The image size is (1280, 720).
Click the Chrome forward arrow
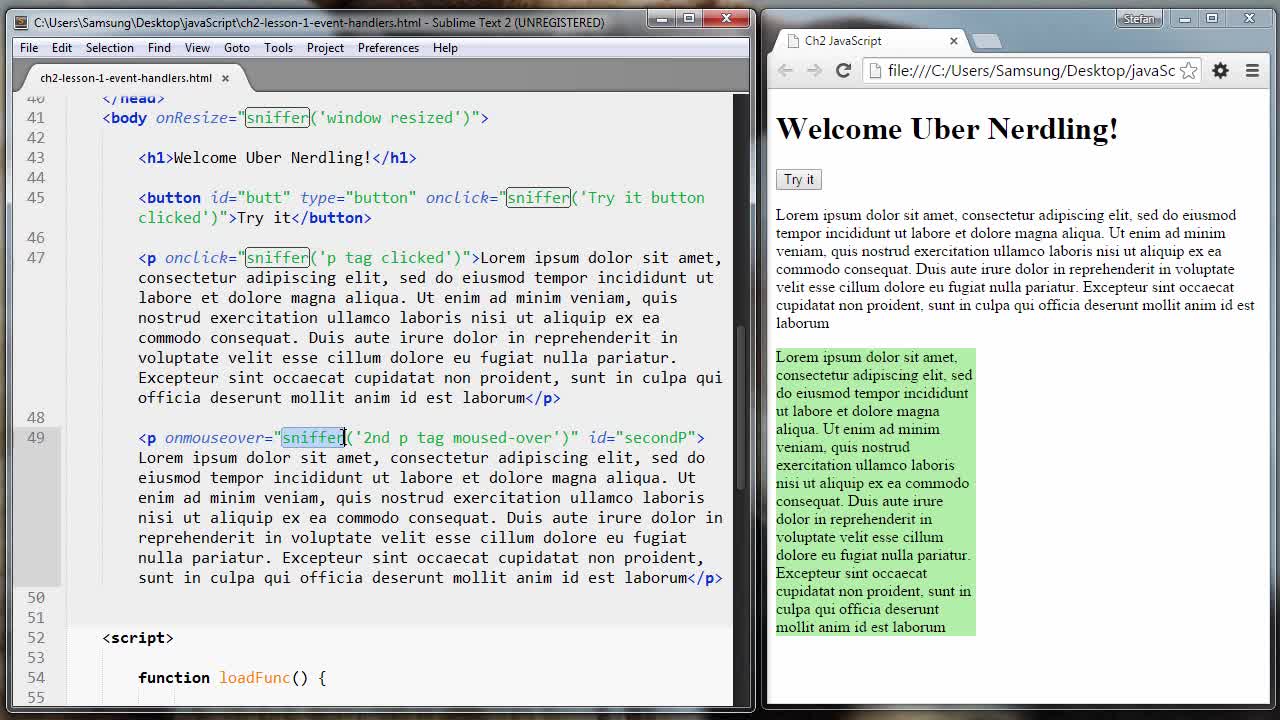(x=814, y=70)
